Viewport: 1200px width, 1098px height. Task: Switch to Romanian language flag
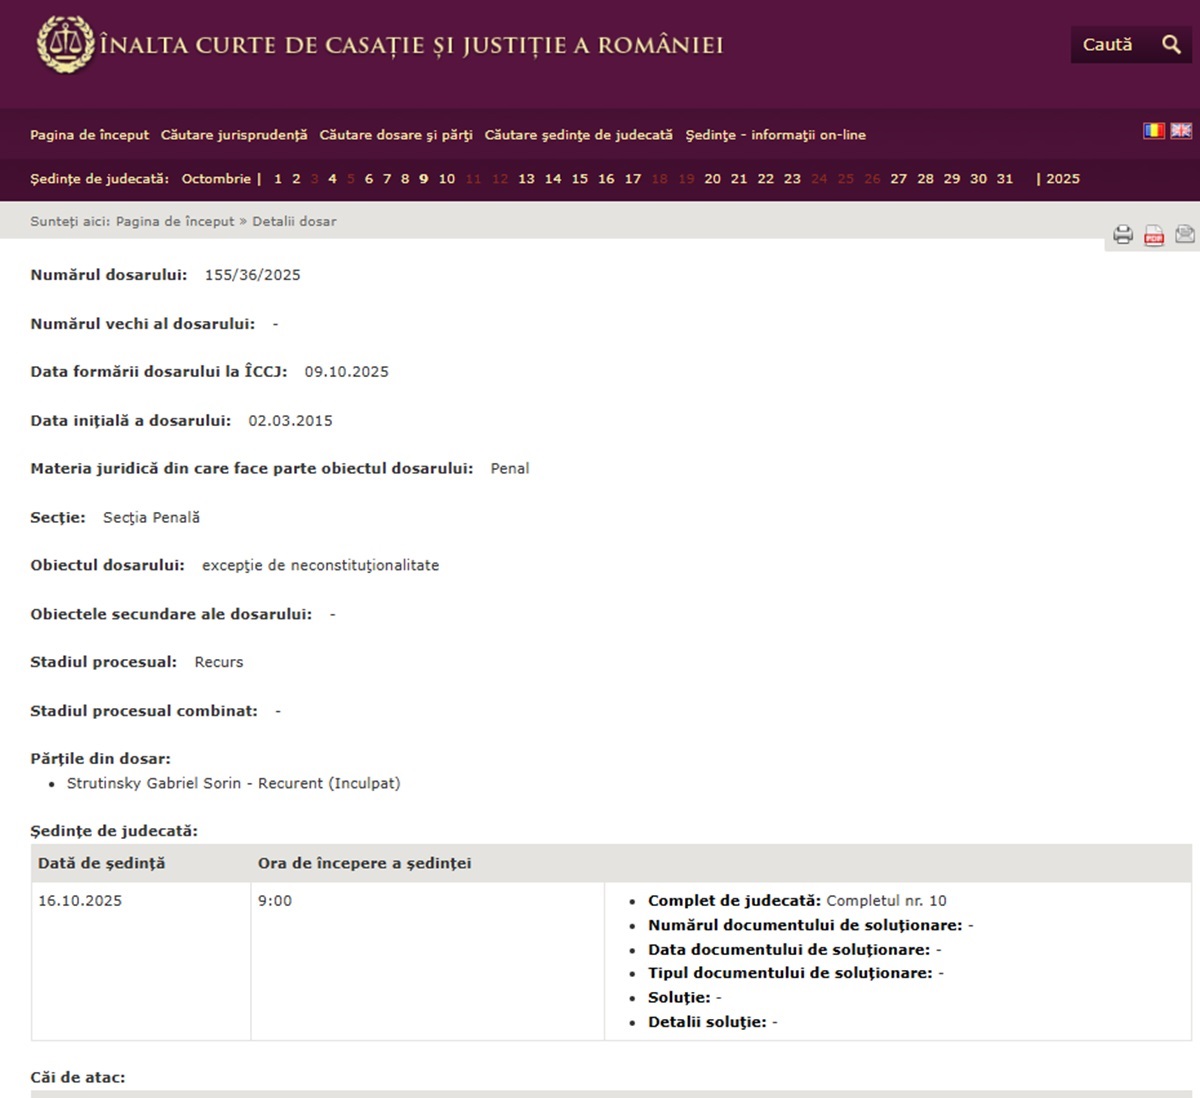pyautogui.click(x=1154, y=131)
